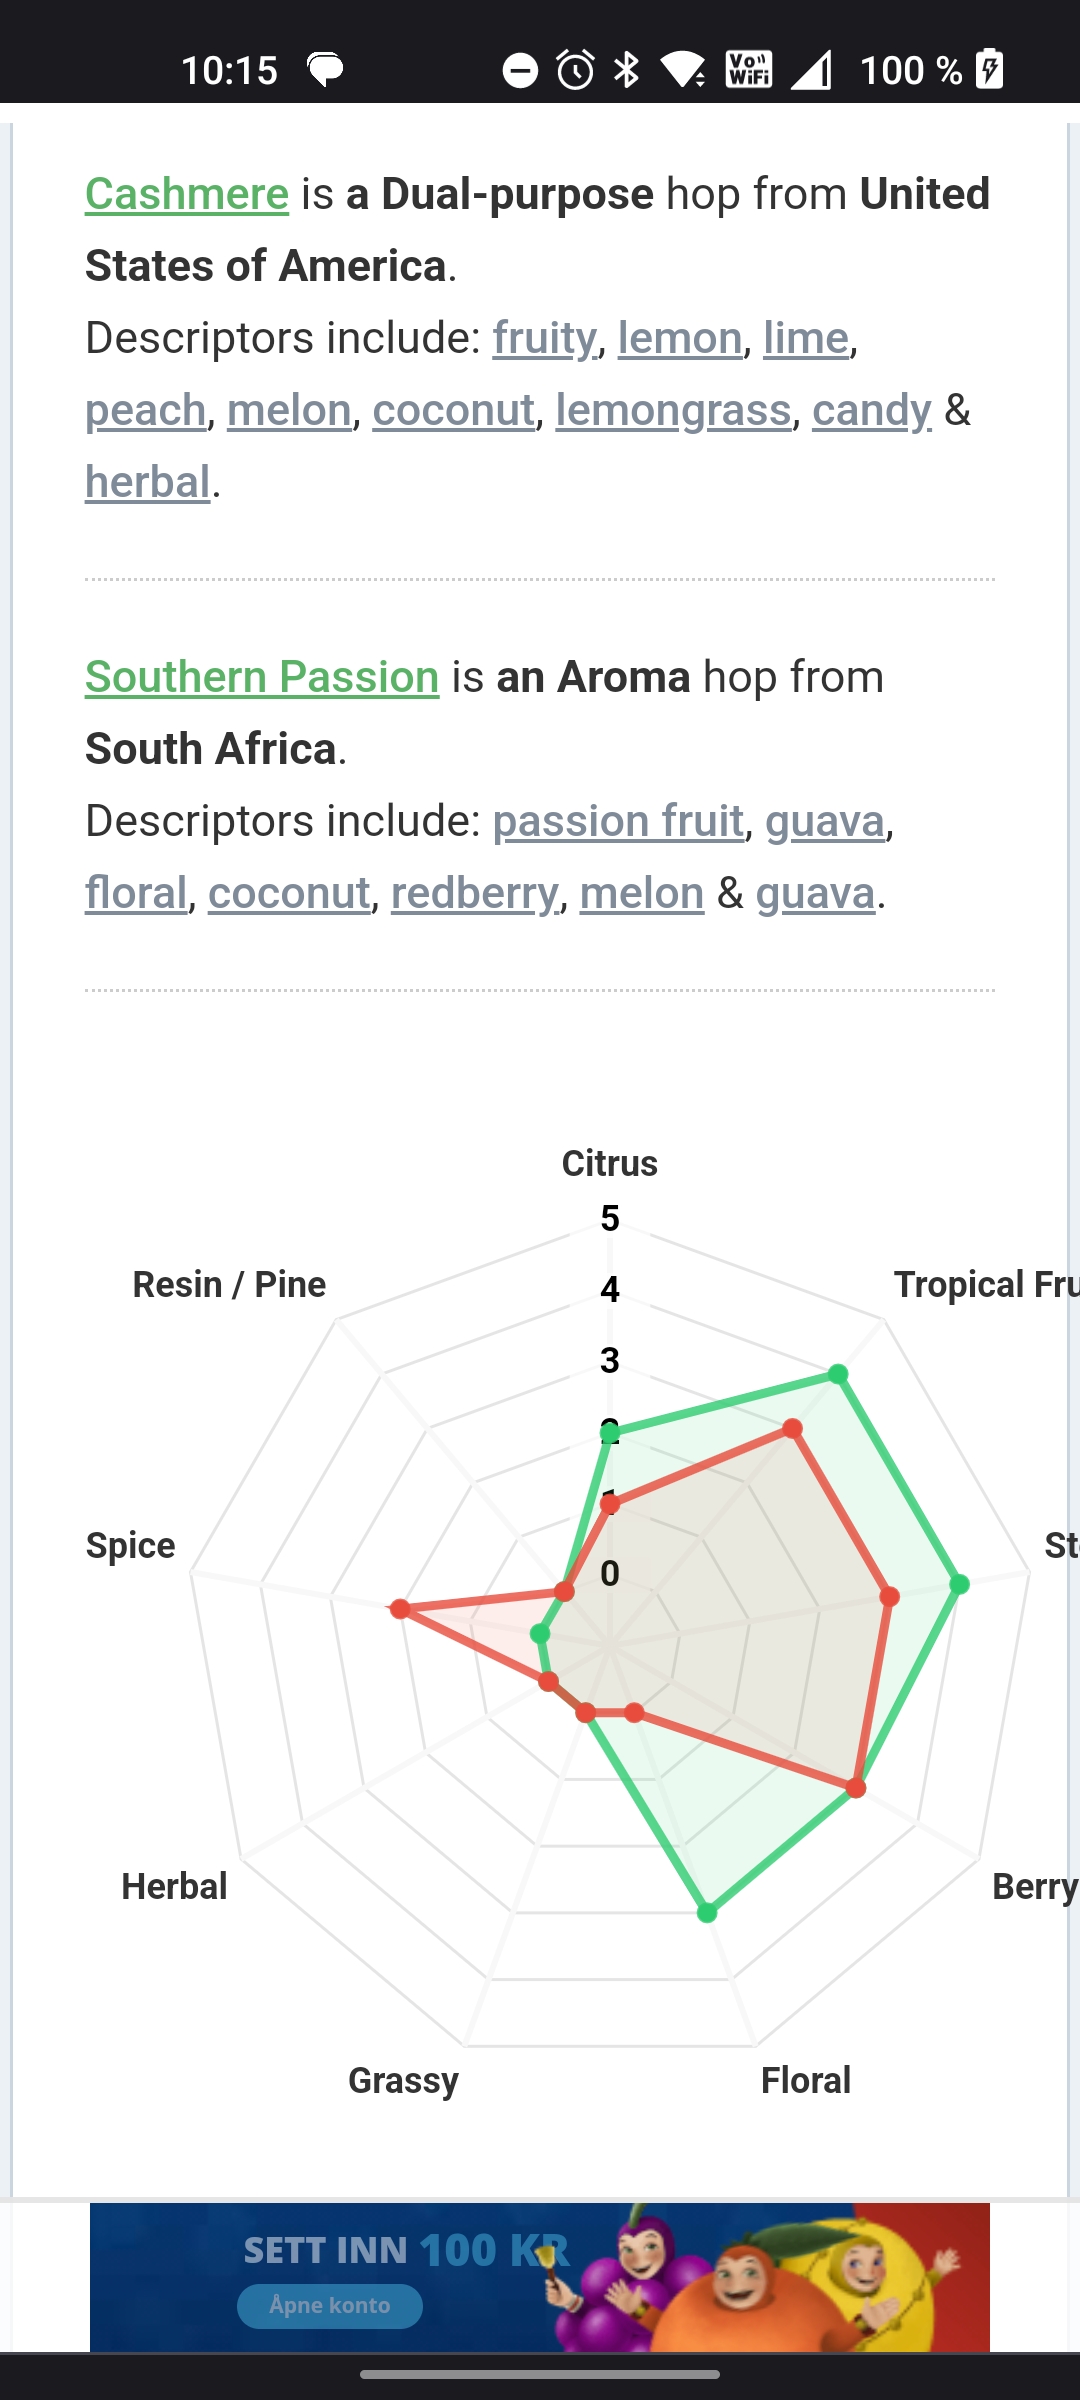Tap the Åpne konto ad button
Screen dimensions: 1080x2400
[330, 2306]
